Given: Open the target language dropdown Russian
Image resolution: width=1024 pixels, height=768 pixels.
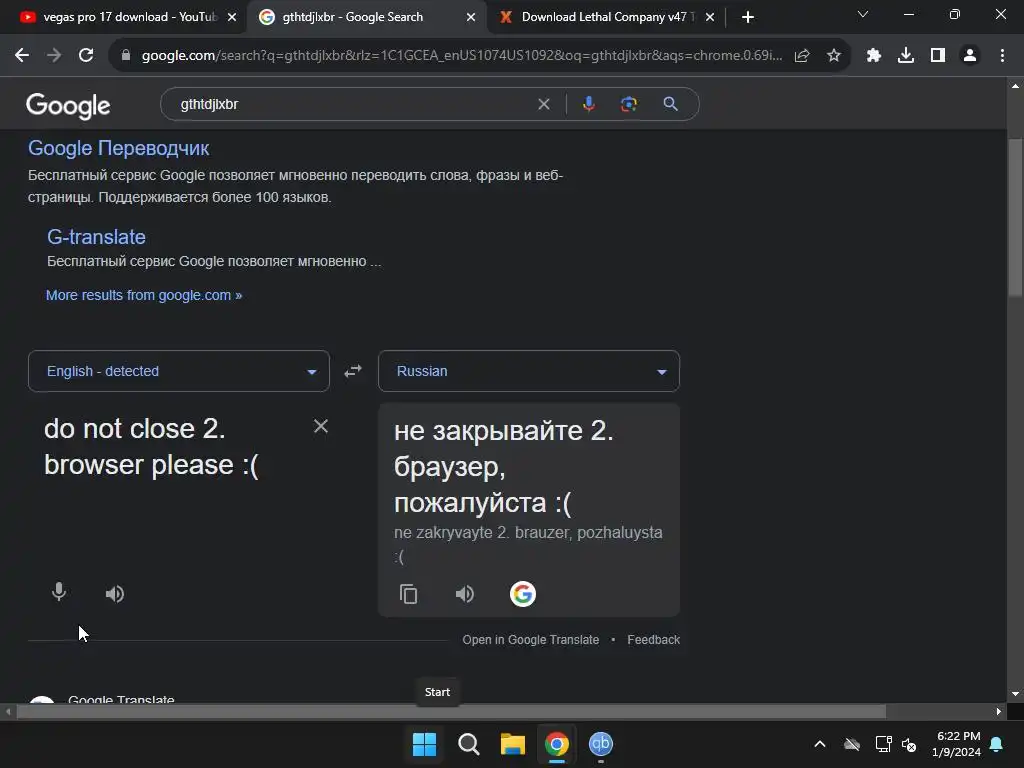Looking at the screenshot, I should 529,371.
